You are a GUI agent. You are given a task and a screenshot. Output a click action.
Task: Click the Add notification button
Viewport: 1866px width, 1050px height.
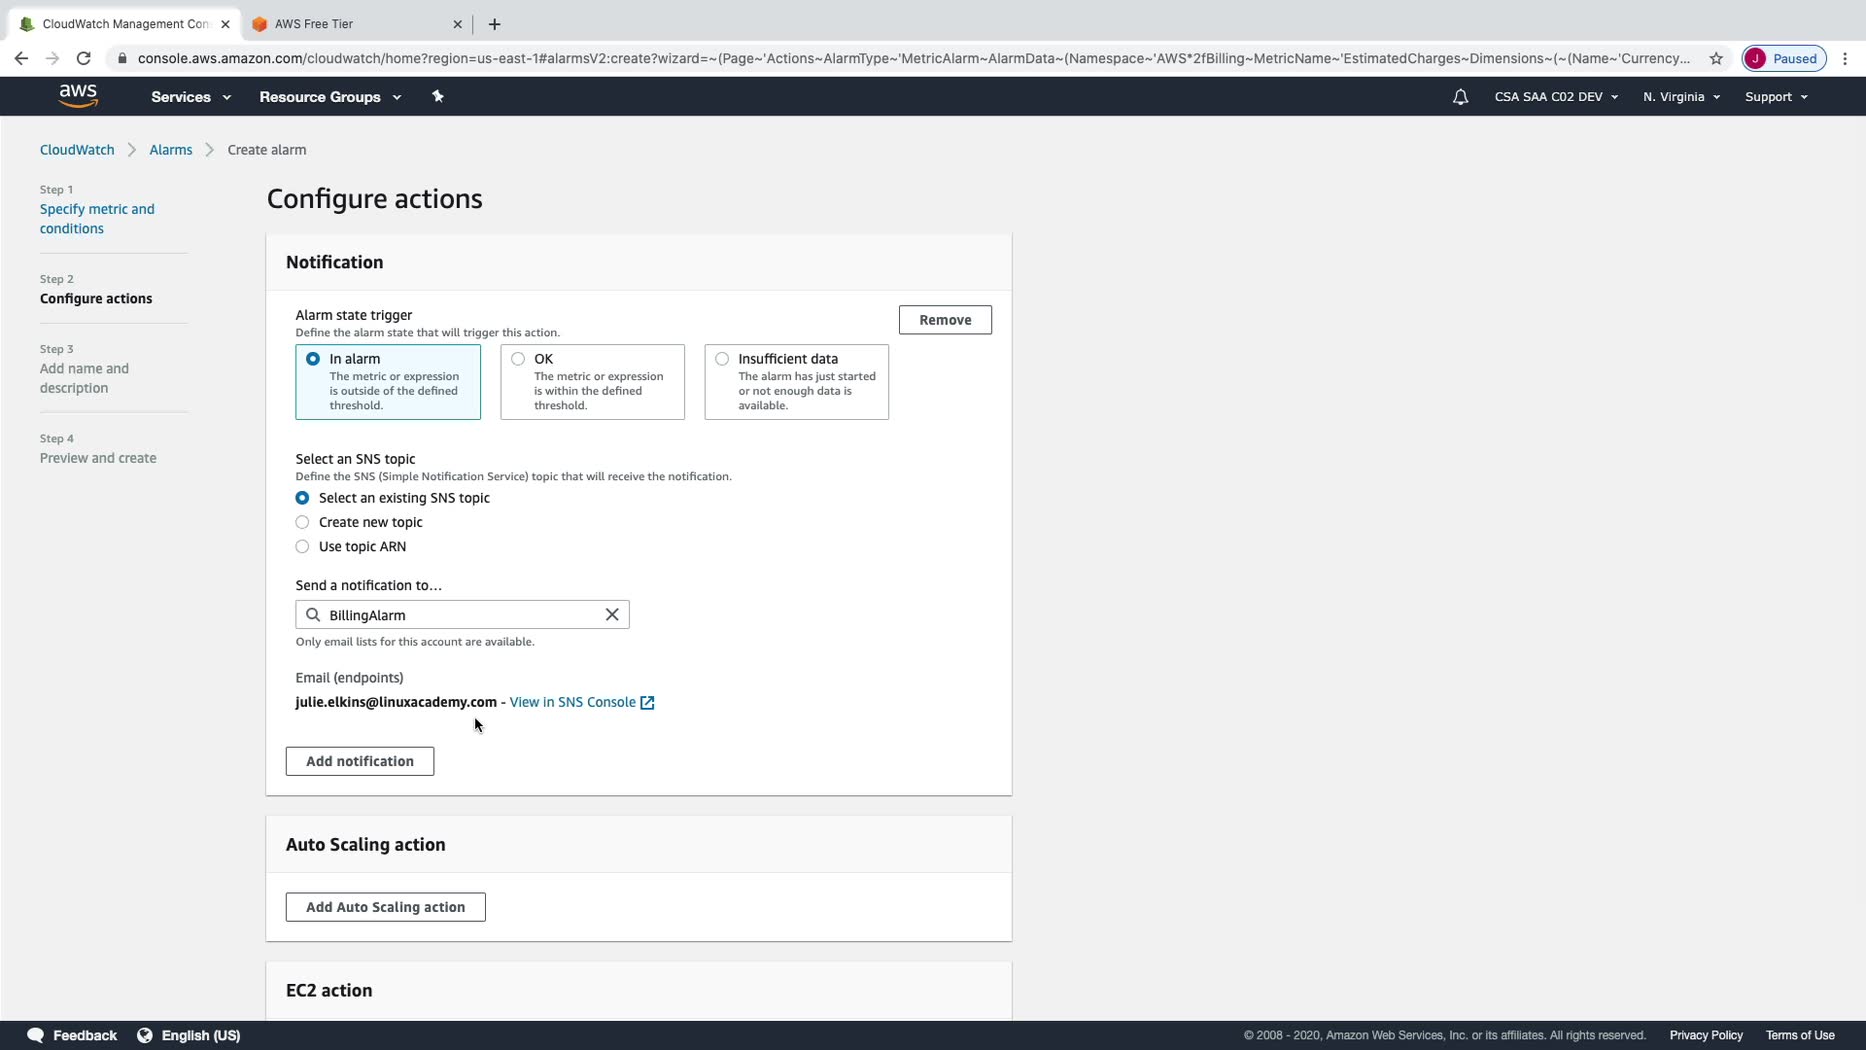tap(360, 761)
